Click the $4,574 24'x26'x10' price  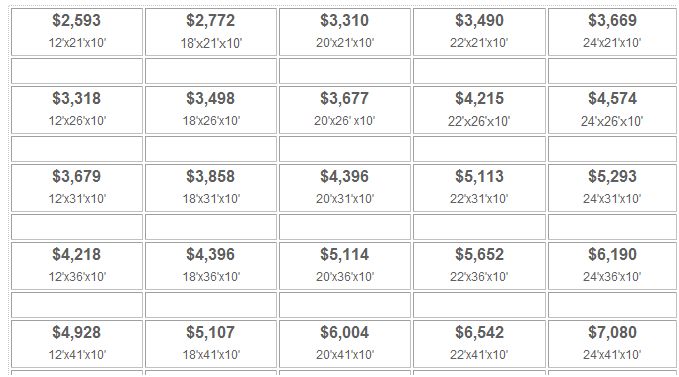612,110
